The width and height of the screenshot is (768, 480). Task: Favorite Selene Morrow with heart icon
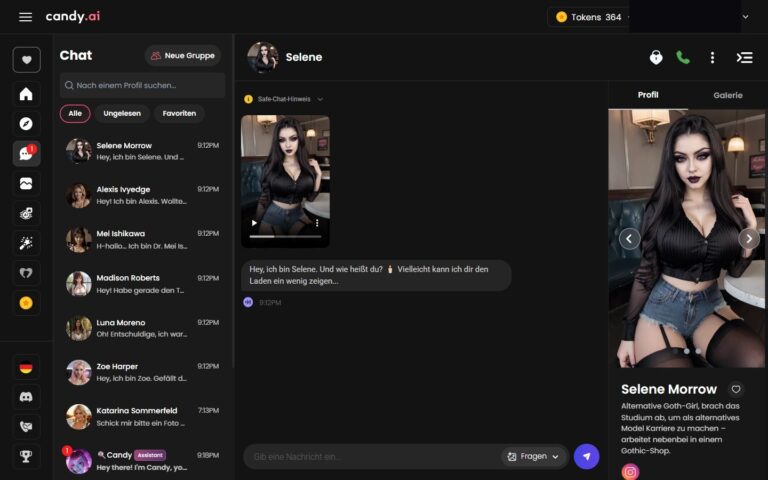(x=736, y=389)
